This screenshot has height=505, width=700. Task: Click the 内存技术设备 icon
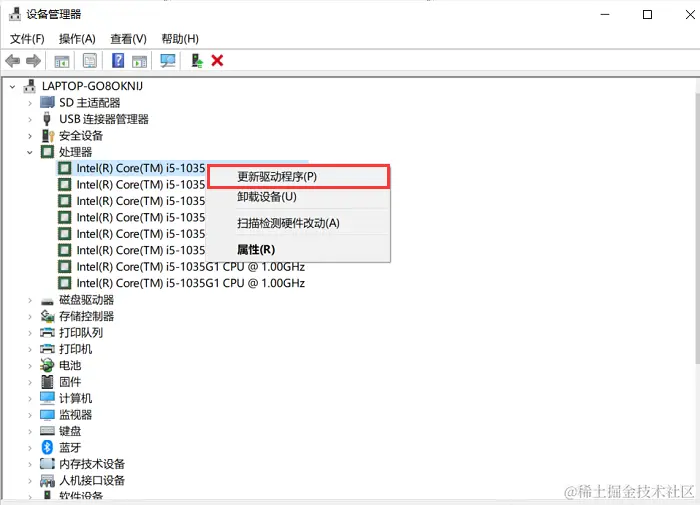click(x=47, y=463)
